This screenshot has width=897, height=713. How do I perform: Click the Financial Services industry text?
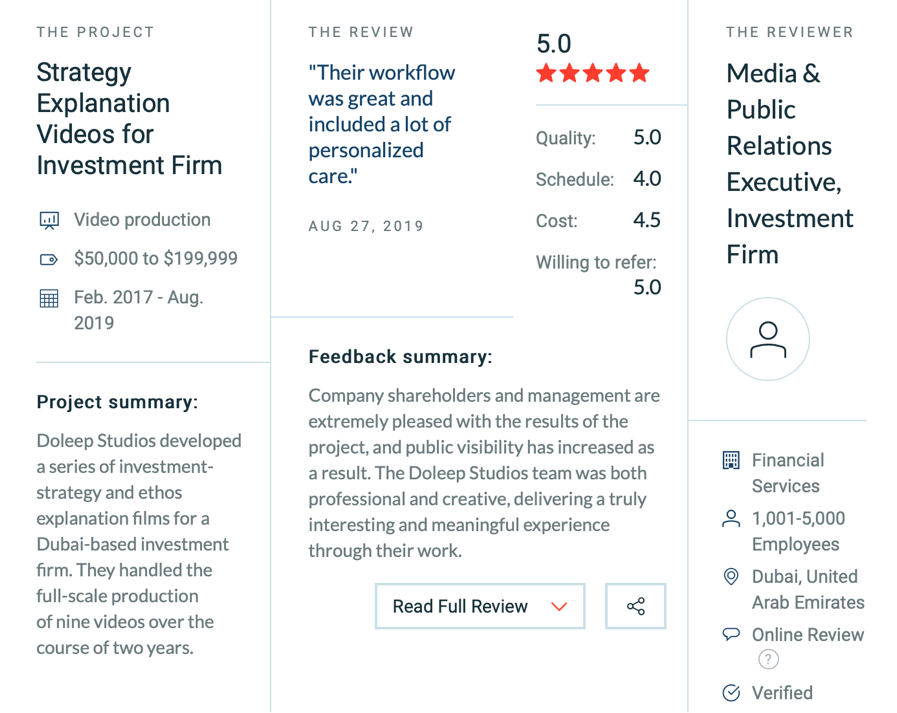[x=788, y=473]
